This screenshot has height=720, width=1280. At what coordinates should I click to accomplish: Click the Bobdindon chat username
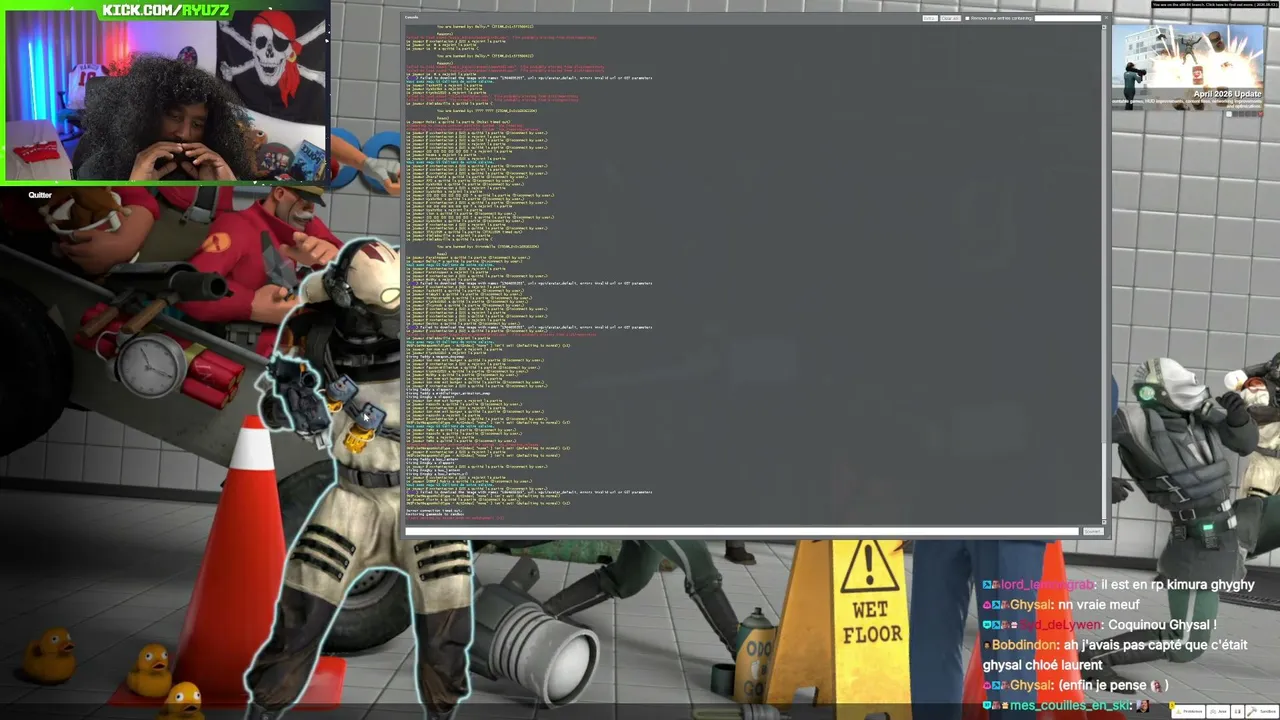[1024, 645]
